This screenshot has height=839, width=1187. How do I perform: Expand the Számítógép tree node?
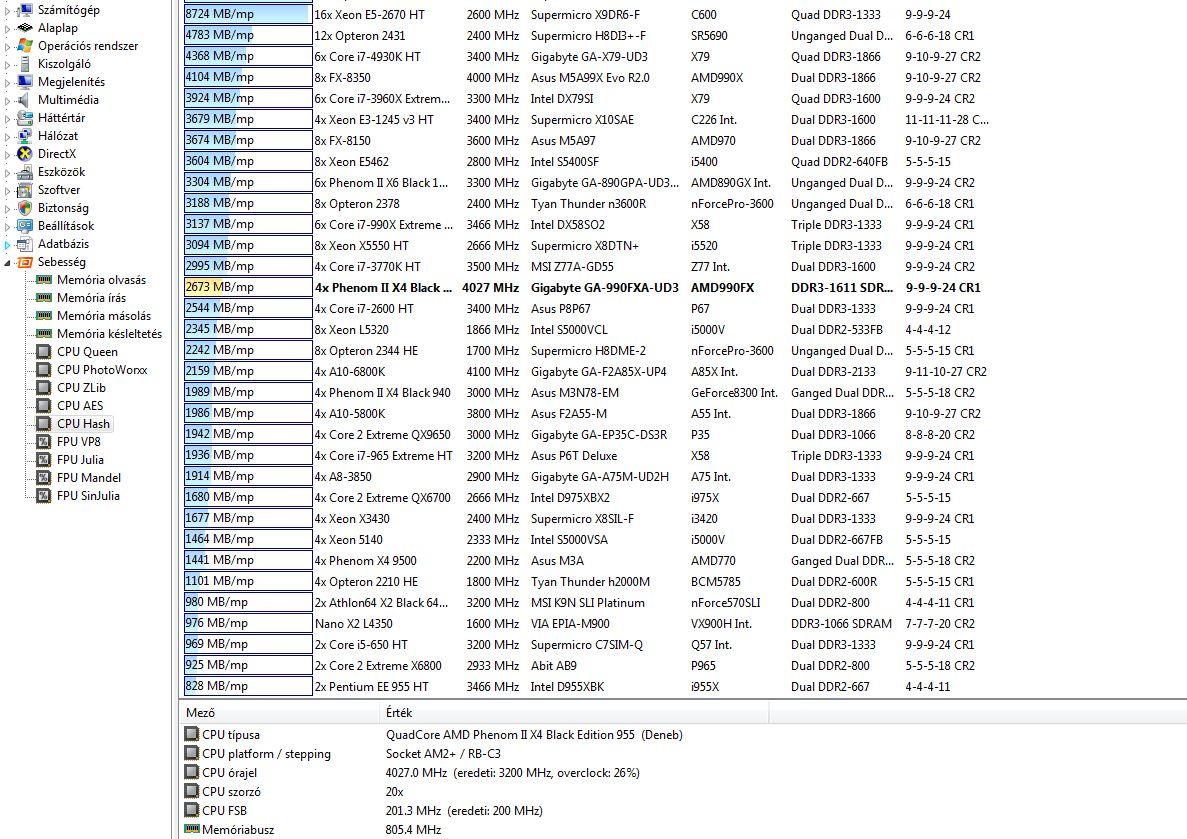click(8, 10)
